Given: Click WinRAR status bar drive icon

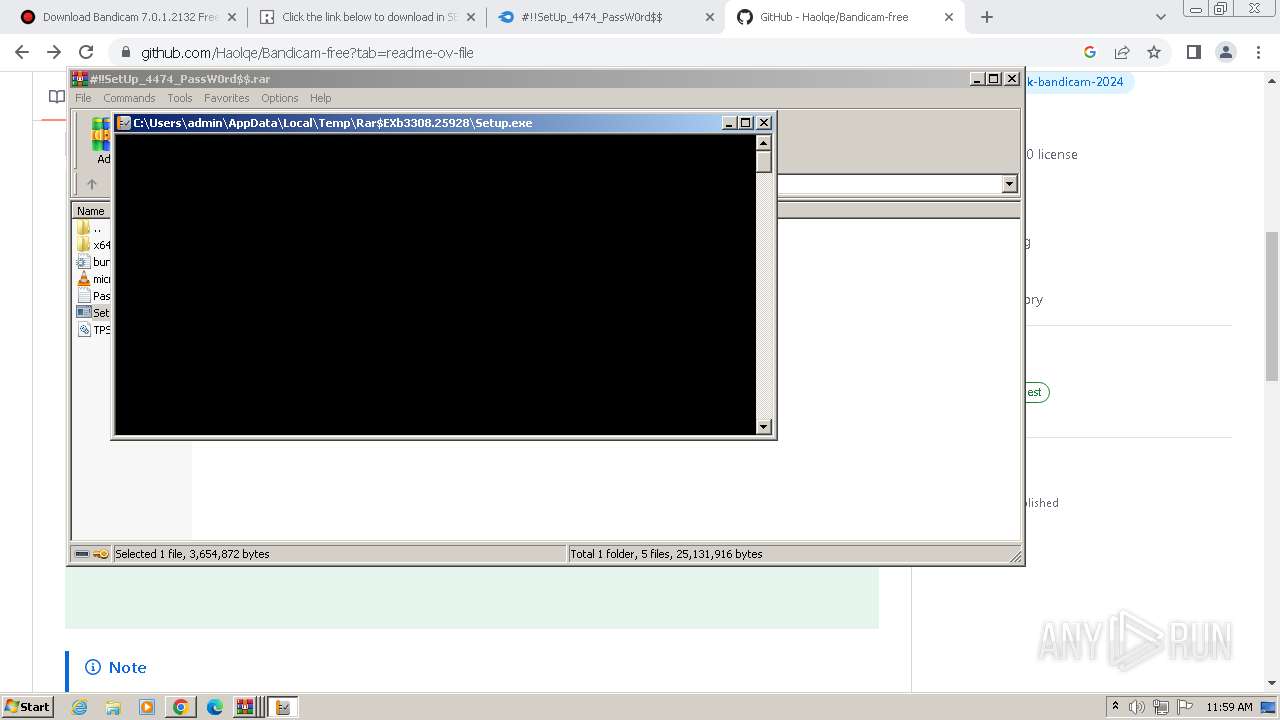Looking at the screenshot, I should [82, 554].
